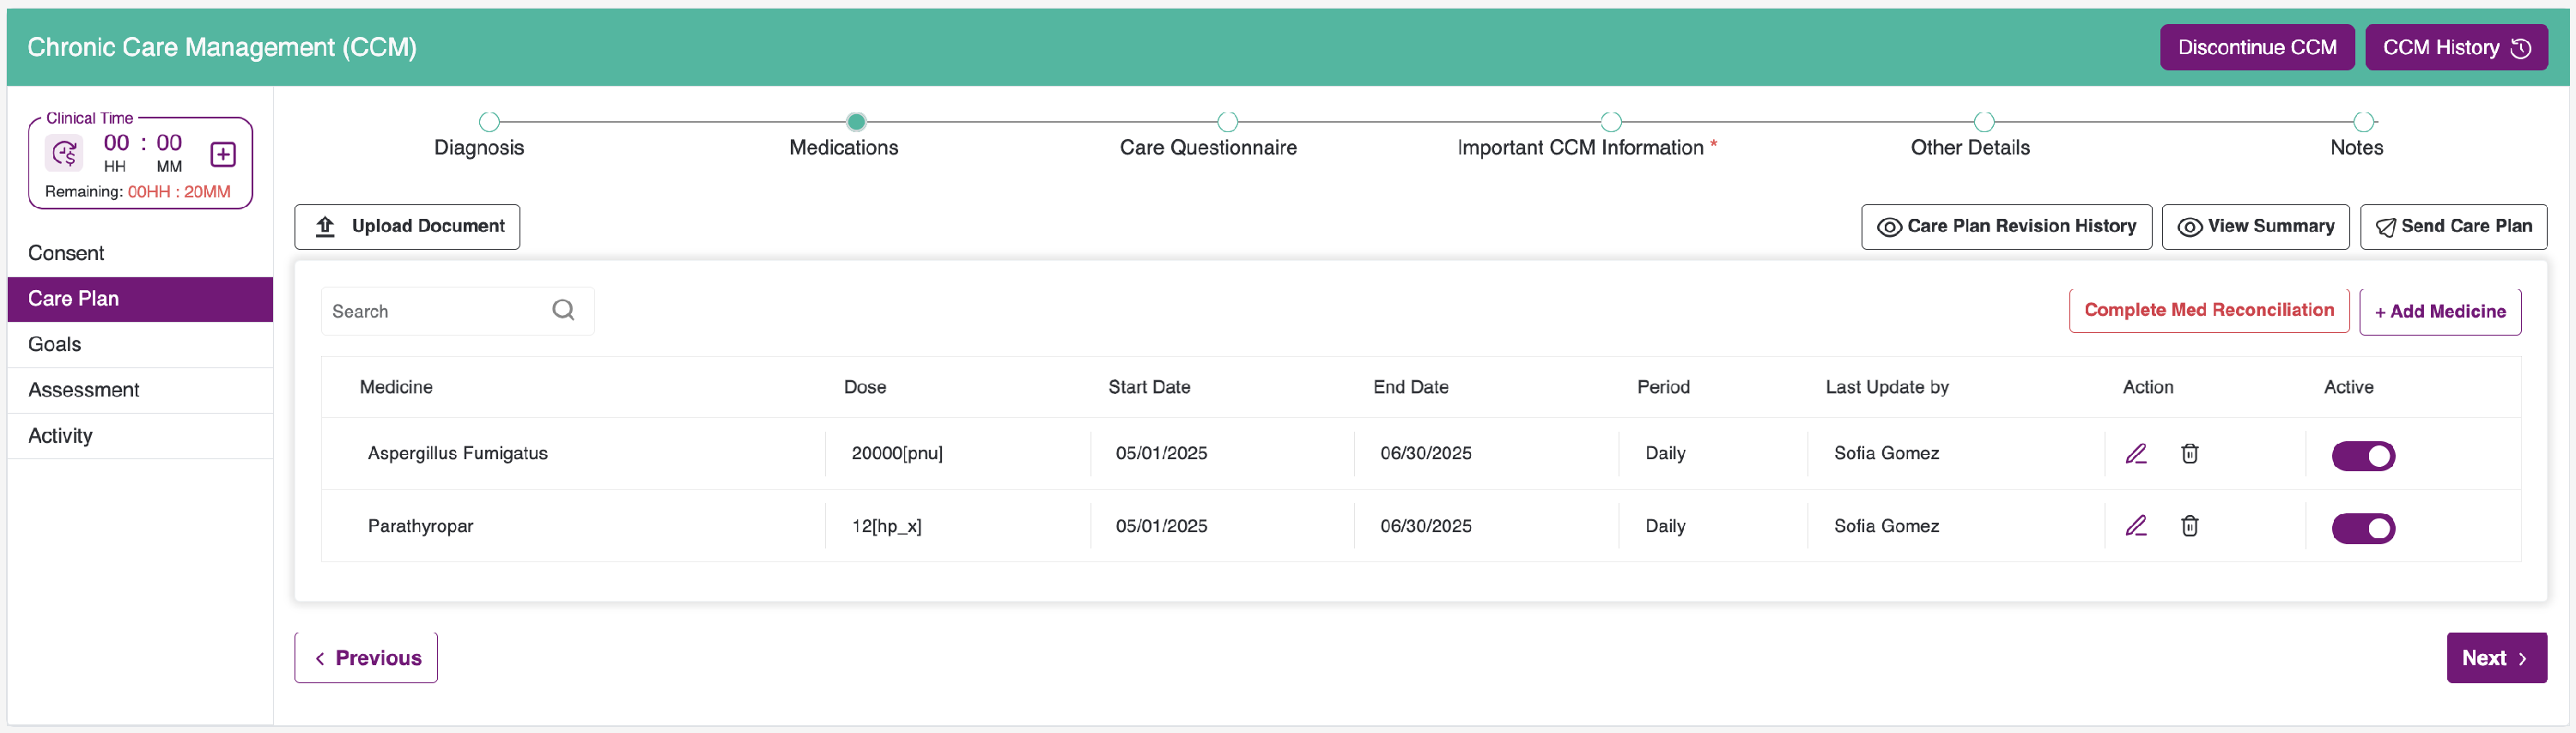The height and width of the screenshot is (733, 2576).
Task: Open Goals in the sidebar
Action: coord(140,344)
